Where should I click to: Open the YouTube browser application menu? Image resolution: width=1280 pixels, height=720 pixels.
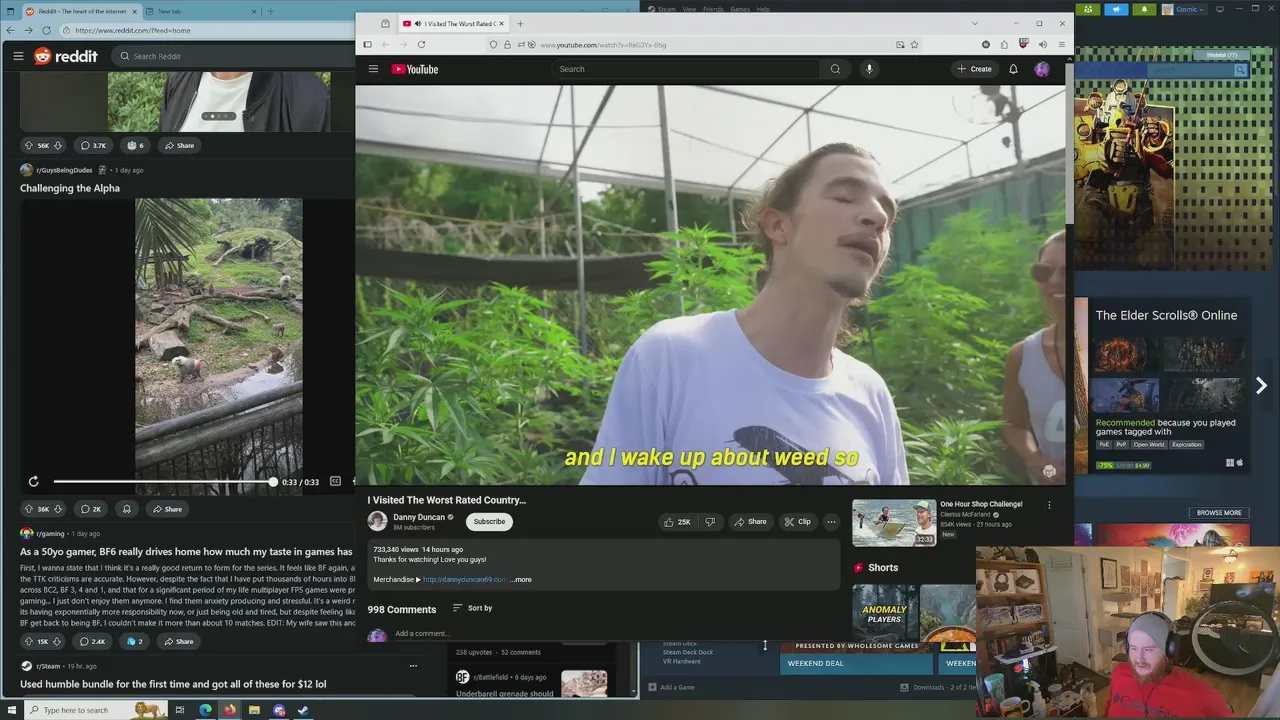(x=1061, y=44)
